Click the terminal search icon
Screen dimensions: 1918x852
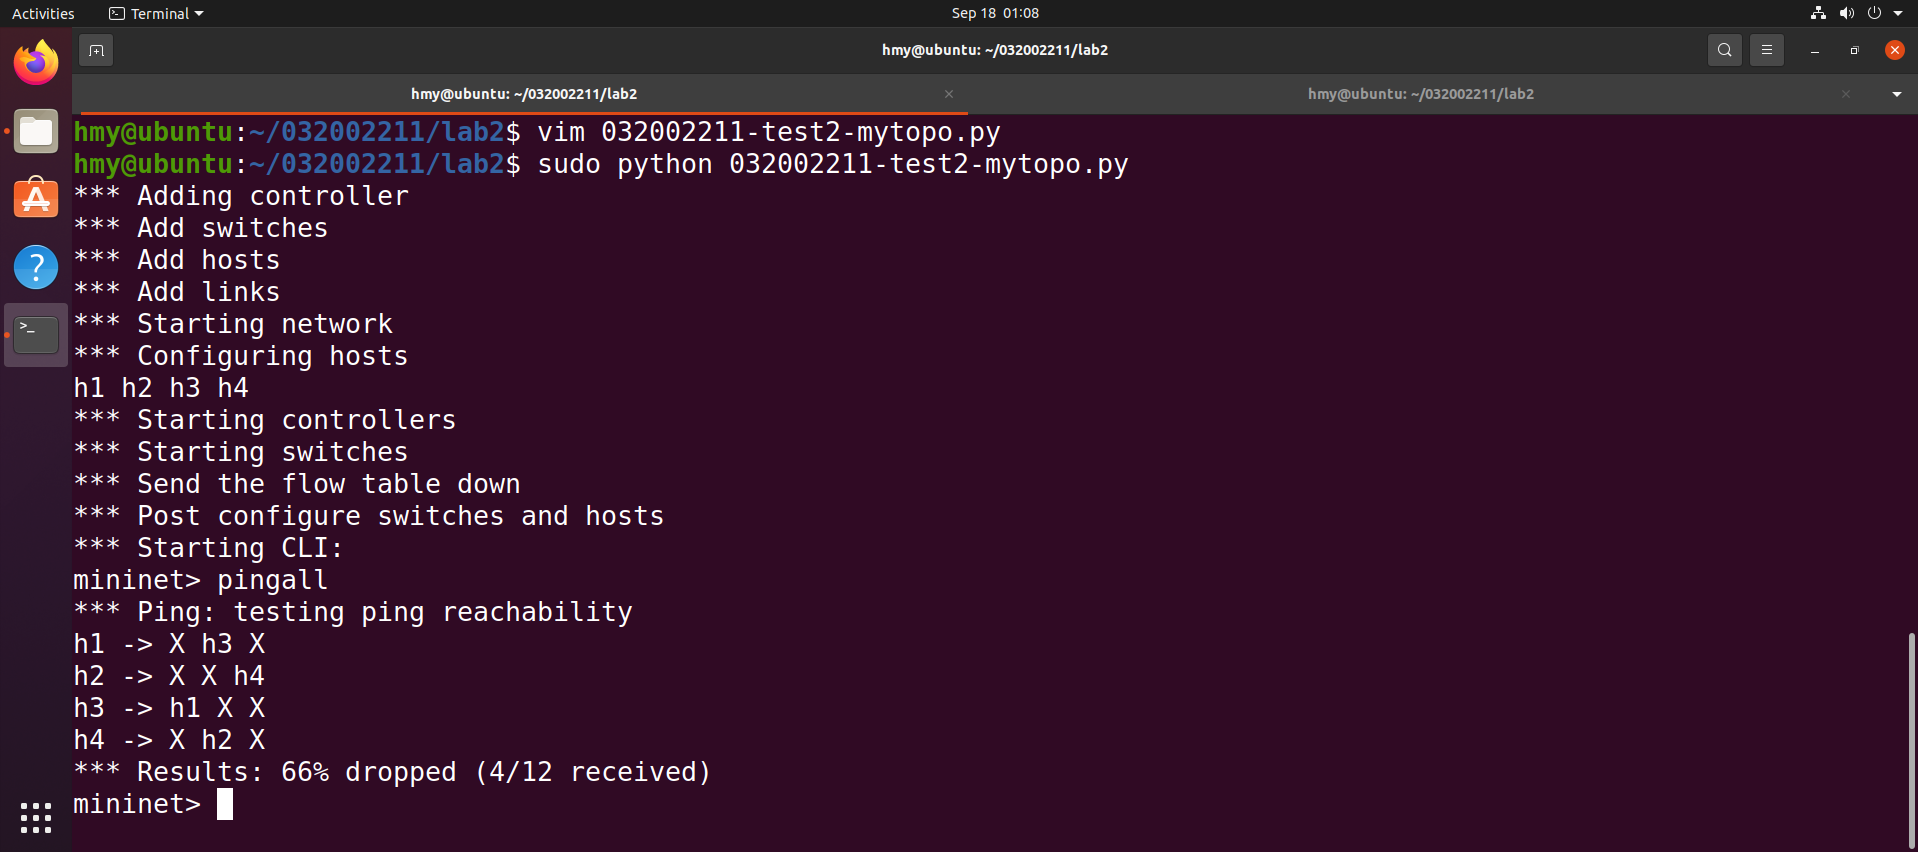[x=1724, y=50]
